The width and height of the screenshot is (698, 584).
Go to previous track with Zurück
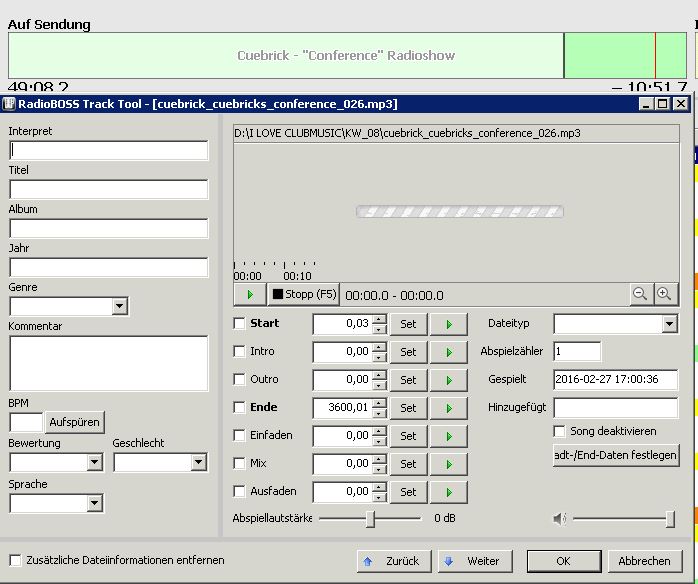tap(394, 561)
